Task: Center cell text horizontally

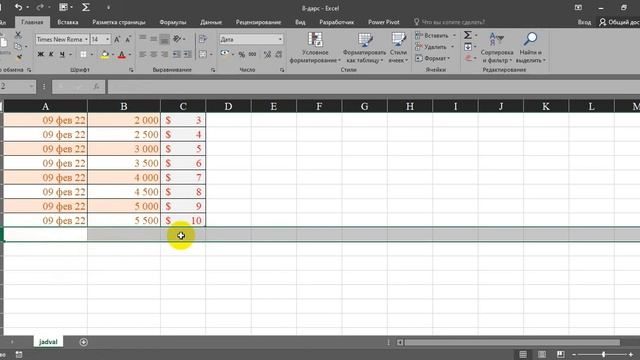Action: 153,54
